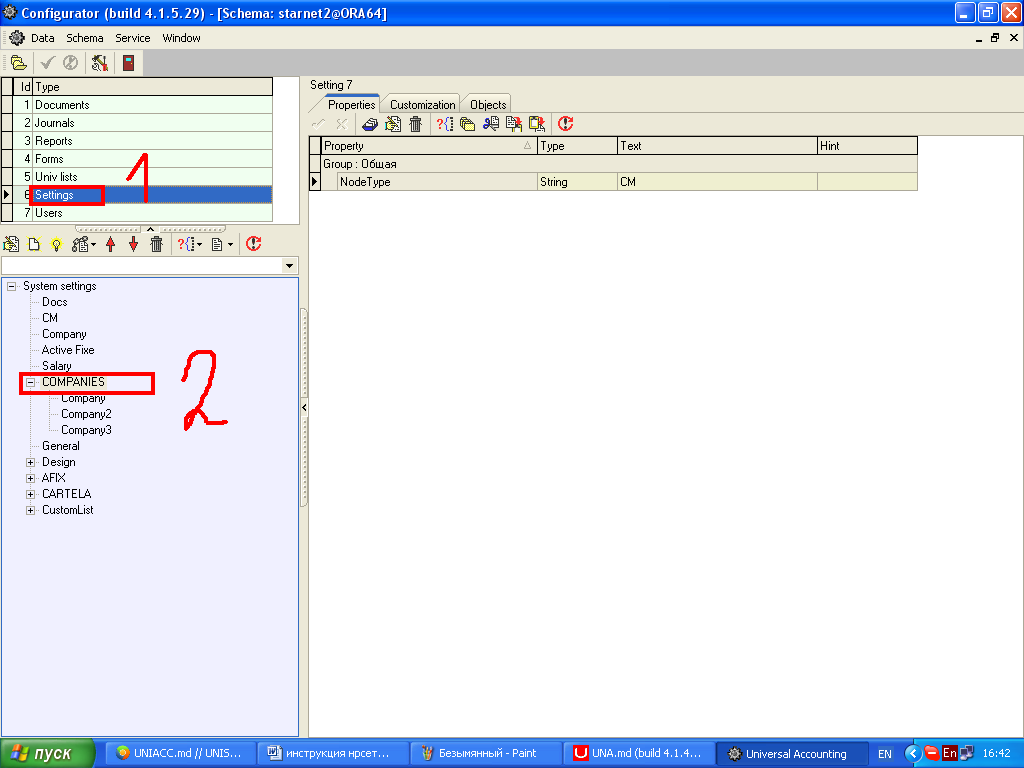Expand the CustomList tree node
This screenshot has width=1024, height=768.
coord(30,510)
